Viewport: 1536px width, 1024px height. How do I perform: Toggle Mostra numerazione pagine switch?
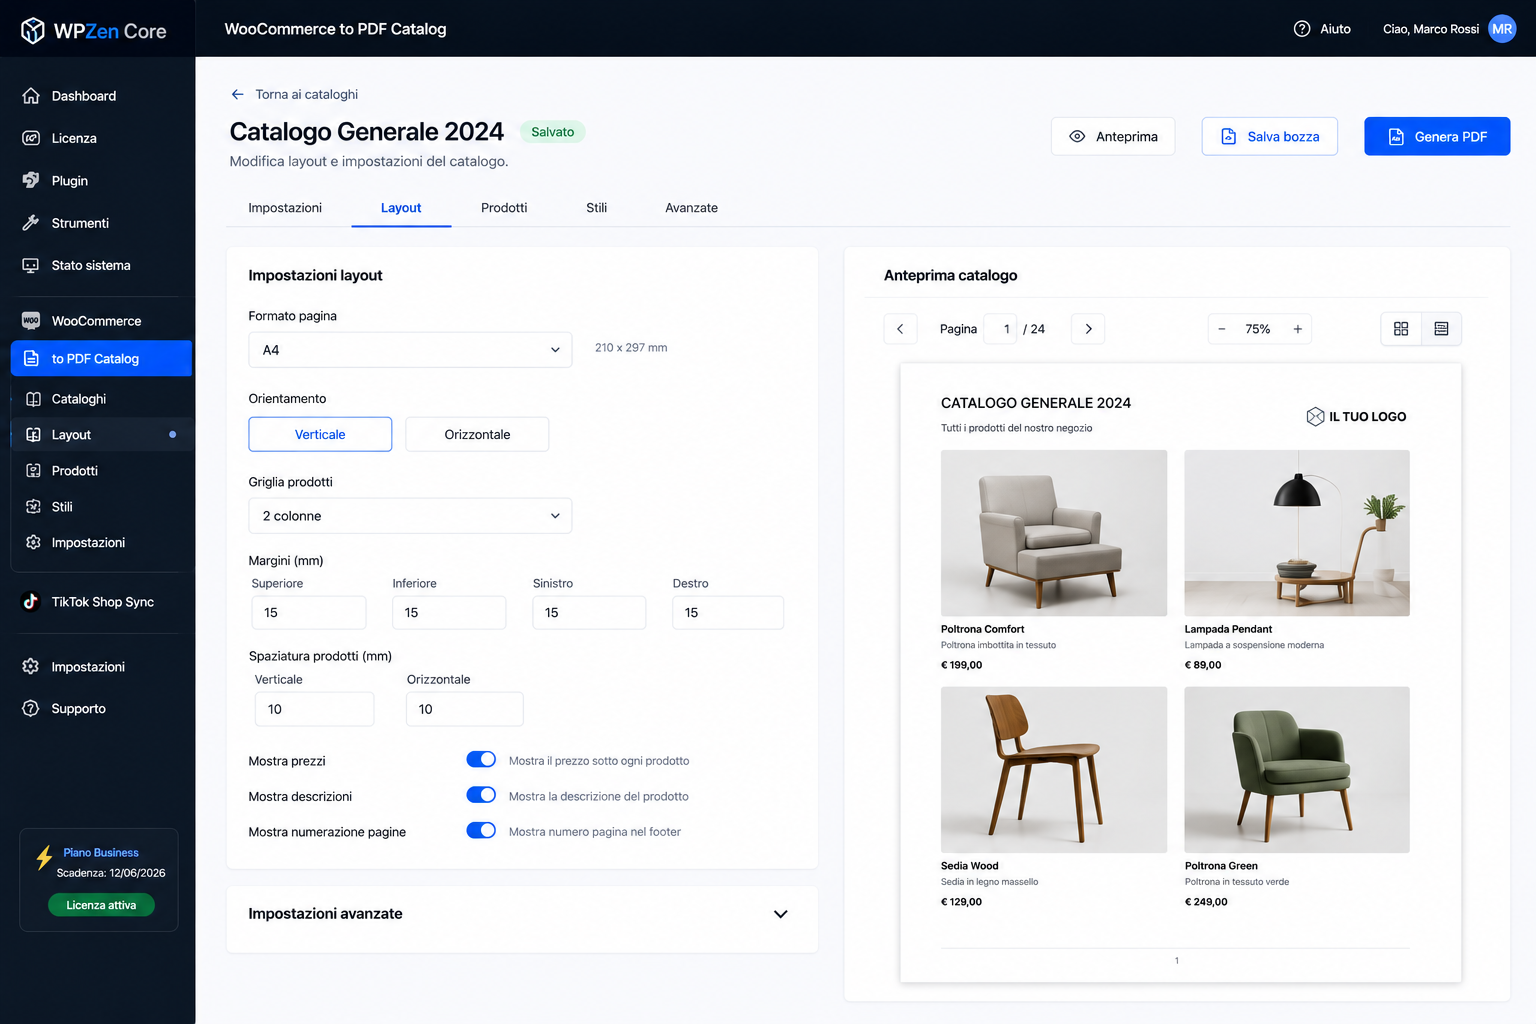click(x=481, y=830)
